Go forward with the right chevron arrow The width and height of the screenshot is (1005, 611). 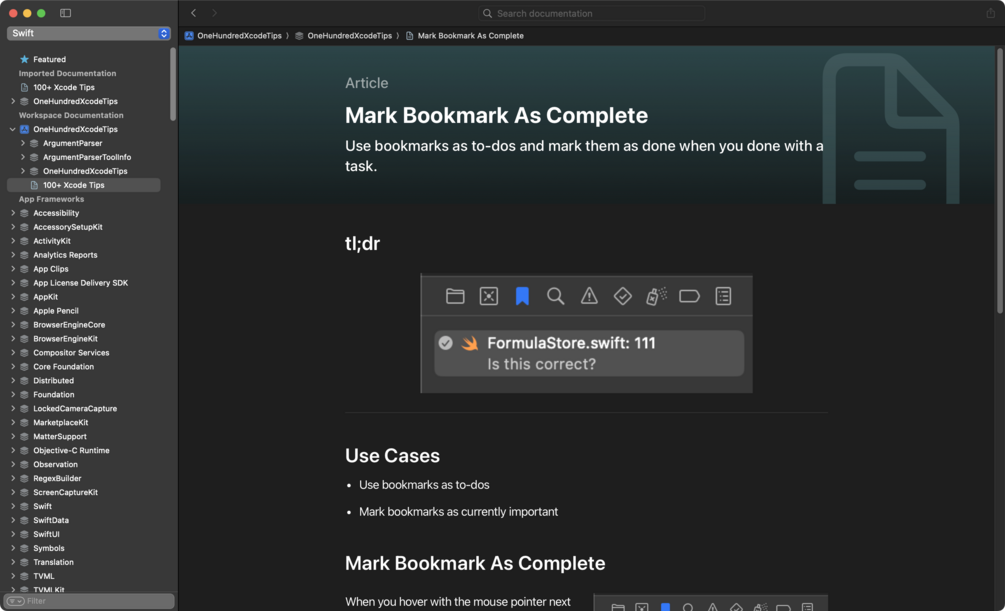[215, 13]
